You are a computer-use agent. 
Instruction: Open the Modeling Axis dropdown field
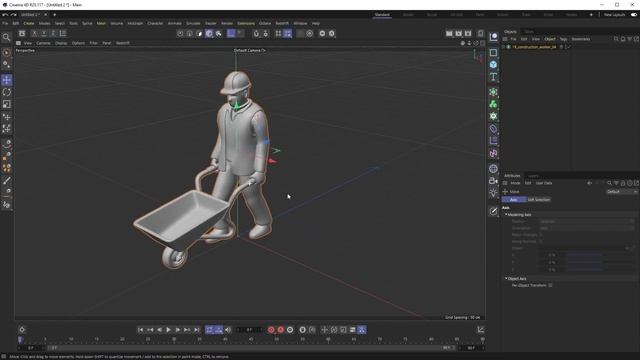[587, 222]
